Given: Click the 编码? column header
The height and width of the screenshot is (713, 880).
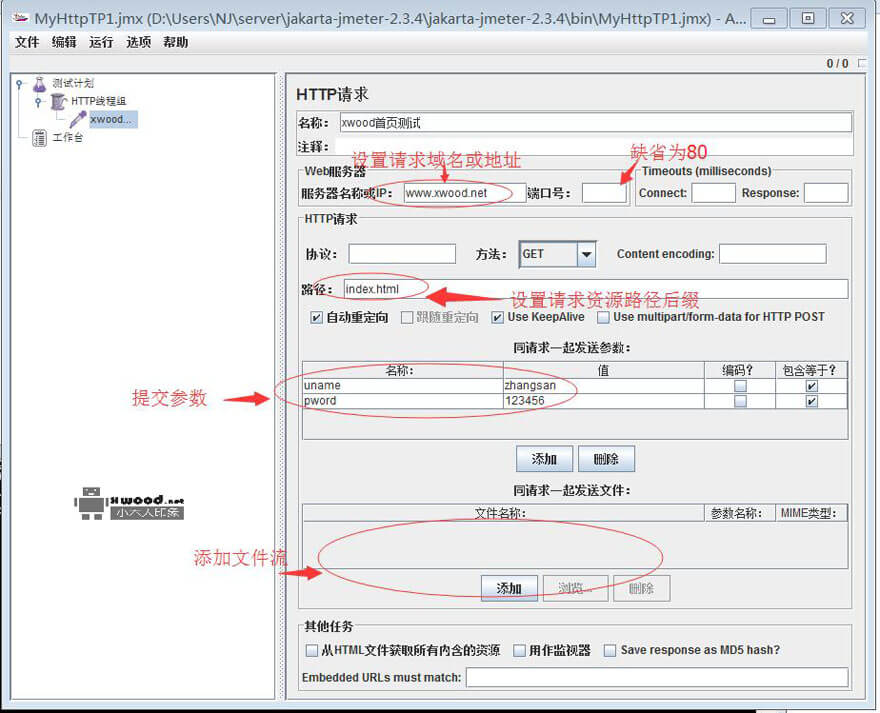Looking at the screenshot, I should pyautogui.click(x=740, y=371).
